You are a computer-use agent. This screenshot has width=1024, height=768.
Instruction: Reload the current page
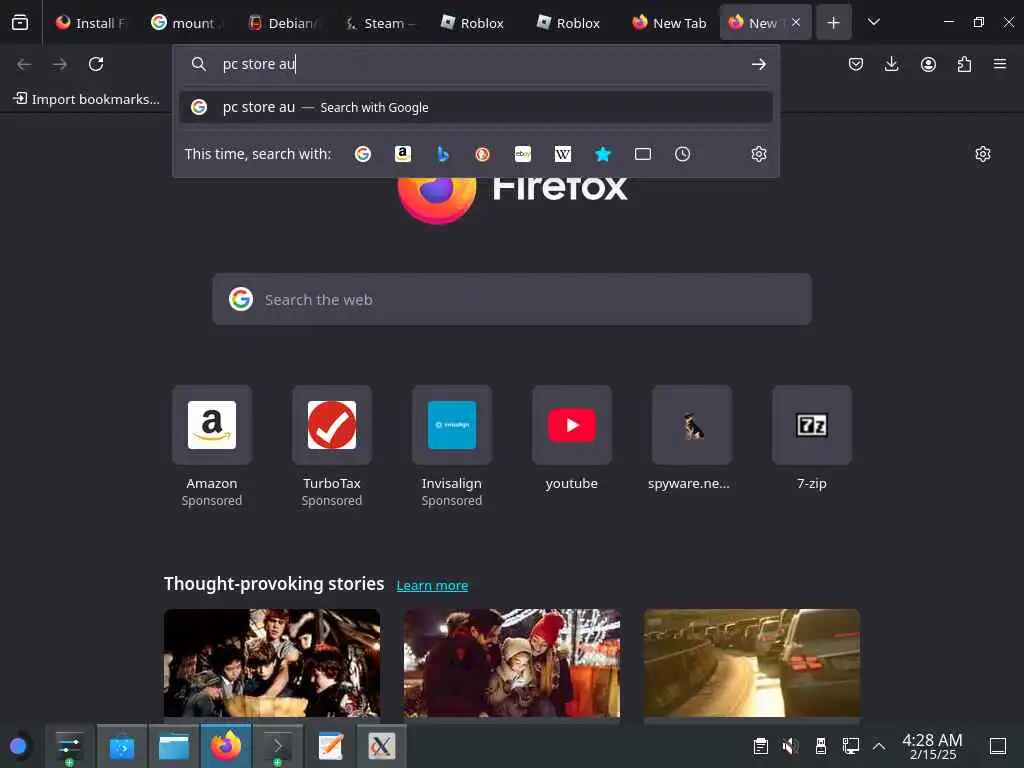[96, 64]
